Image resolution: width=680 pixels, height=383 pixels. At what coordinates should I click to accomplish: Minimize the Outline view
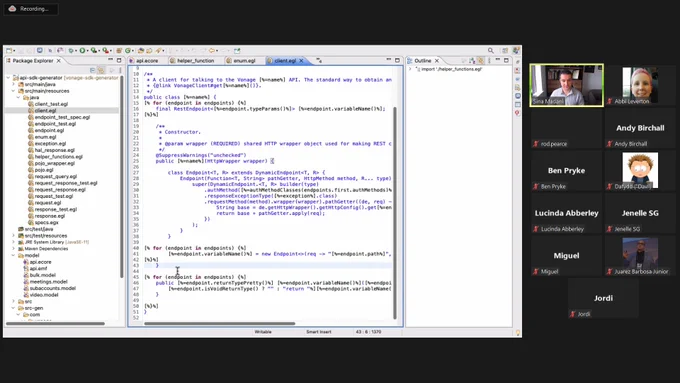497,59
